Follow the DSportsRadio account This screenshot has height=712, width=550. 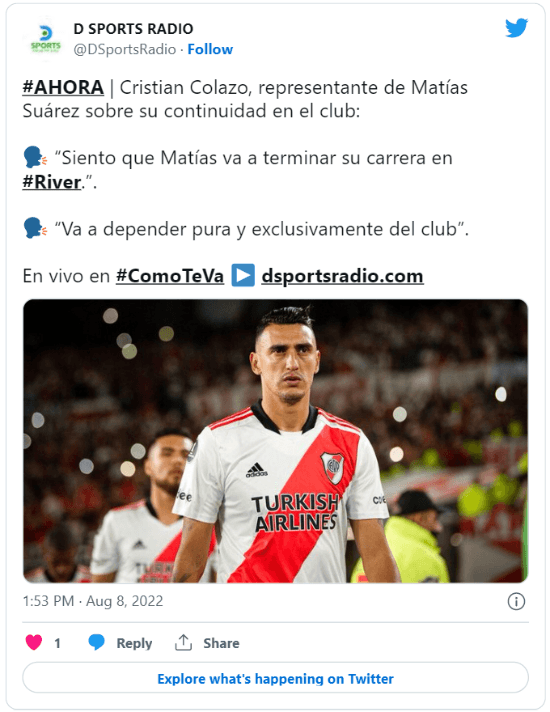pyautogui.click(x=210, y=49)
